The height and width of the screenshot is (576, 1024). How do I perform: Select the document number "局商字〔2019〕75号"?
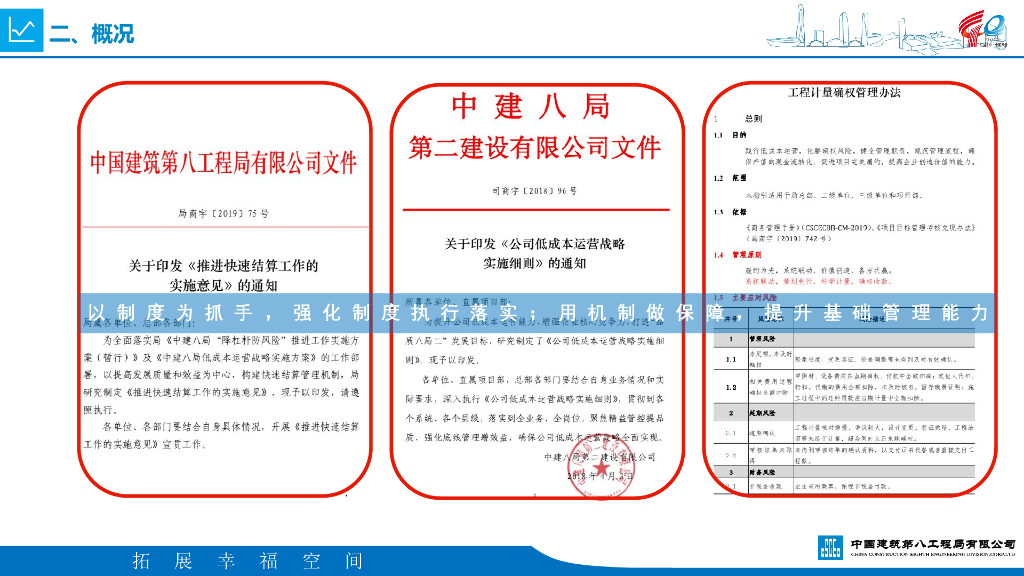(223, 214)
